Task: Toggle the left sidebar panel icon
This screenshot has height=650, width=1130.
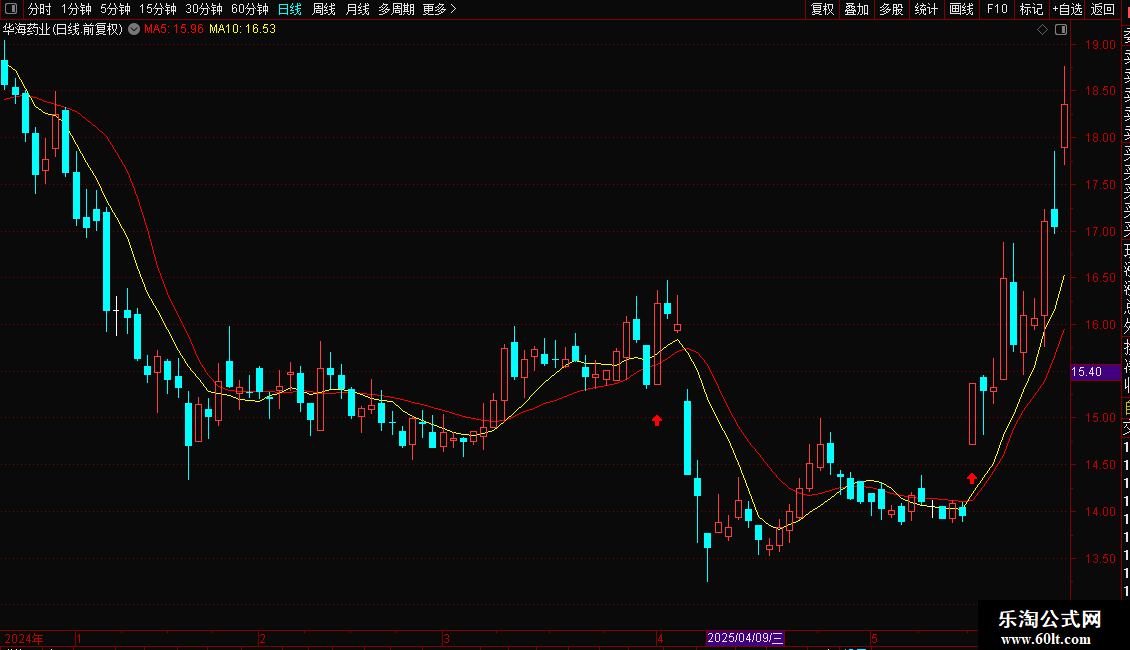Action: point(11,9)
